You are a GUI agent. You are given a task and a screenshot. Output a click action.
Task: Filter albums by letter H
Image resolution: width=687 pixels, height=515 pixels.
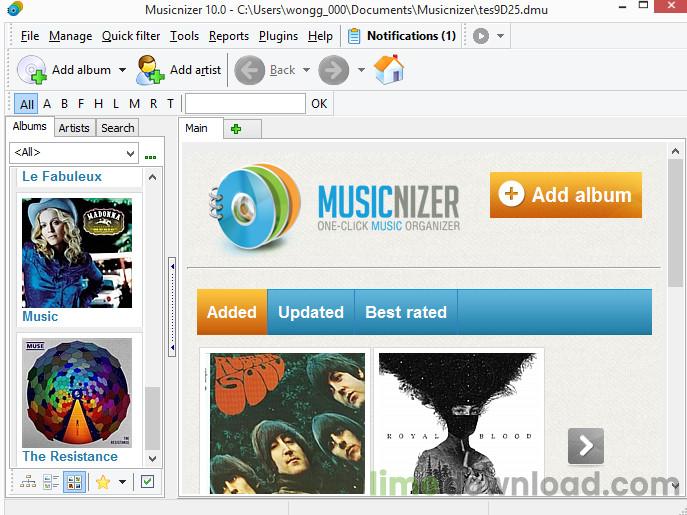(99, 104)
